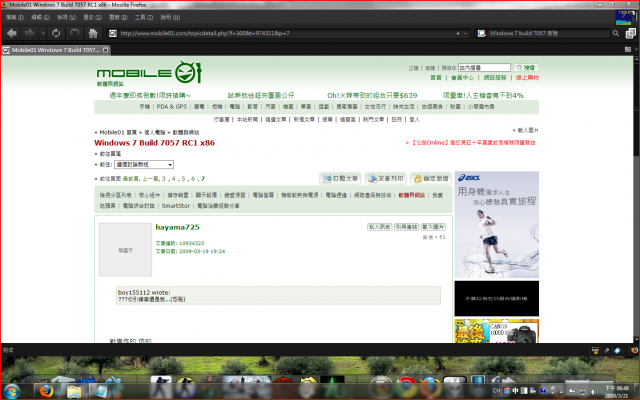Click the page vertical scrollbar

tap(636, 200)
